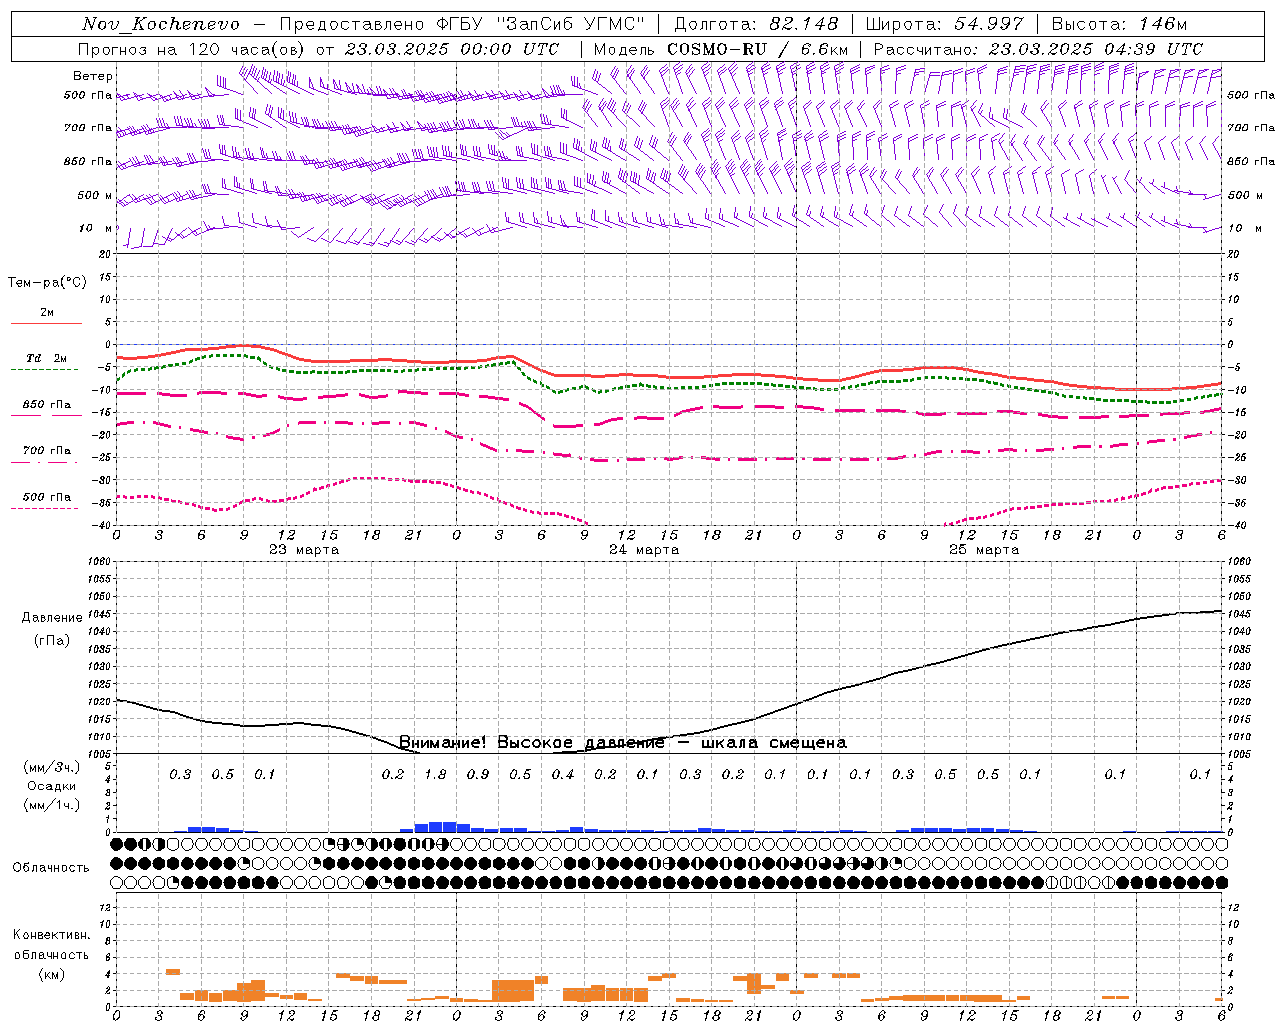Click the "Давление" pressure section label
The width and height of the screenshot is (1280, 1024).
[52, 617]
